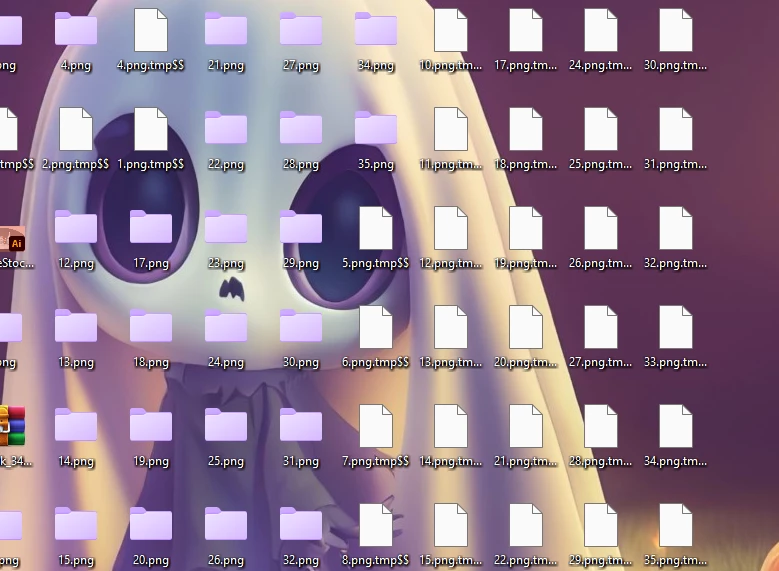
Task: Select the 11.png.tm... file
Action: (x=451, y=129)
